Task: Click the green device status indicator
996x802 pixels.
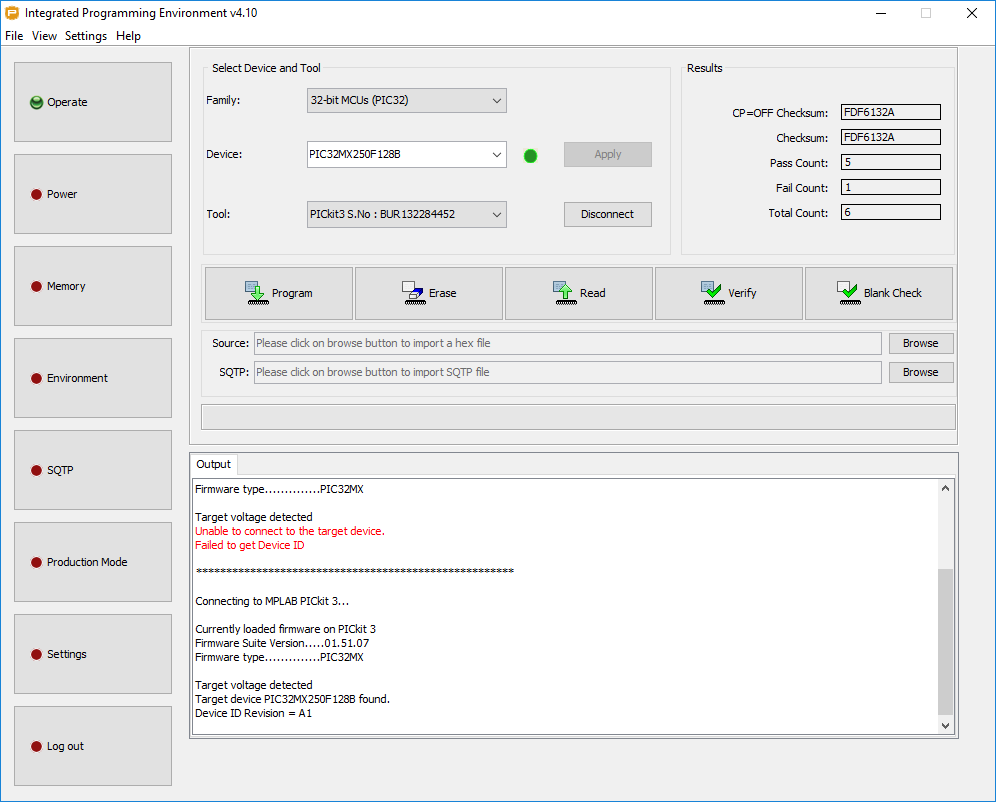Action: 530,156
